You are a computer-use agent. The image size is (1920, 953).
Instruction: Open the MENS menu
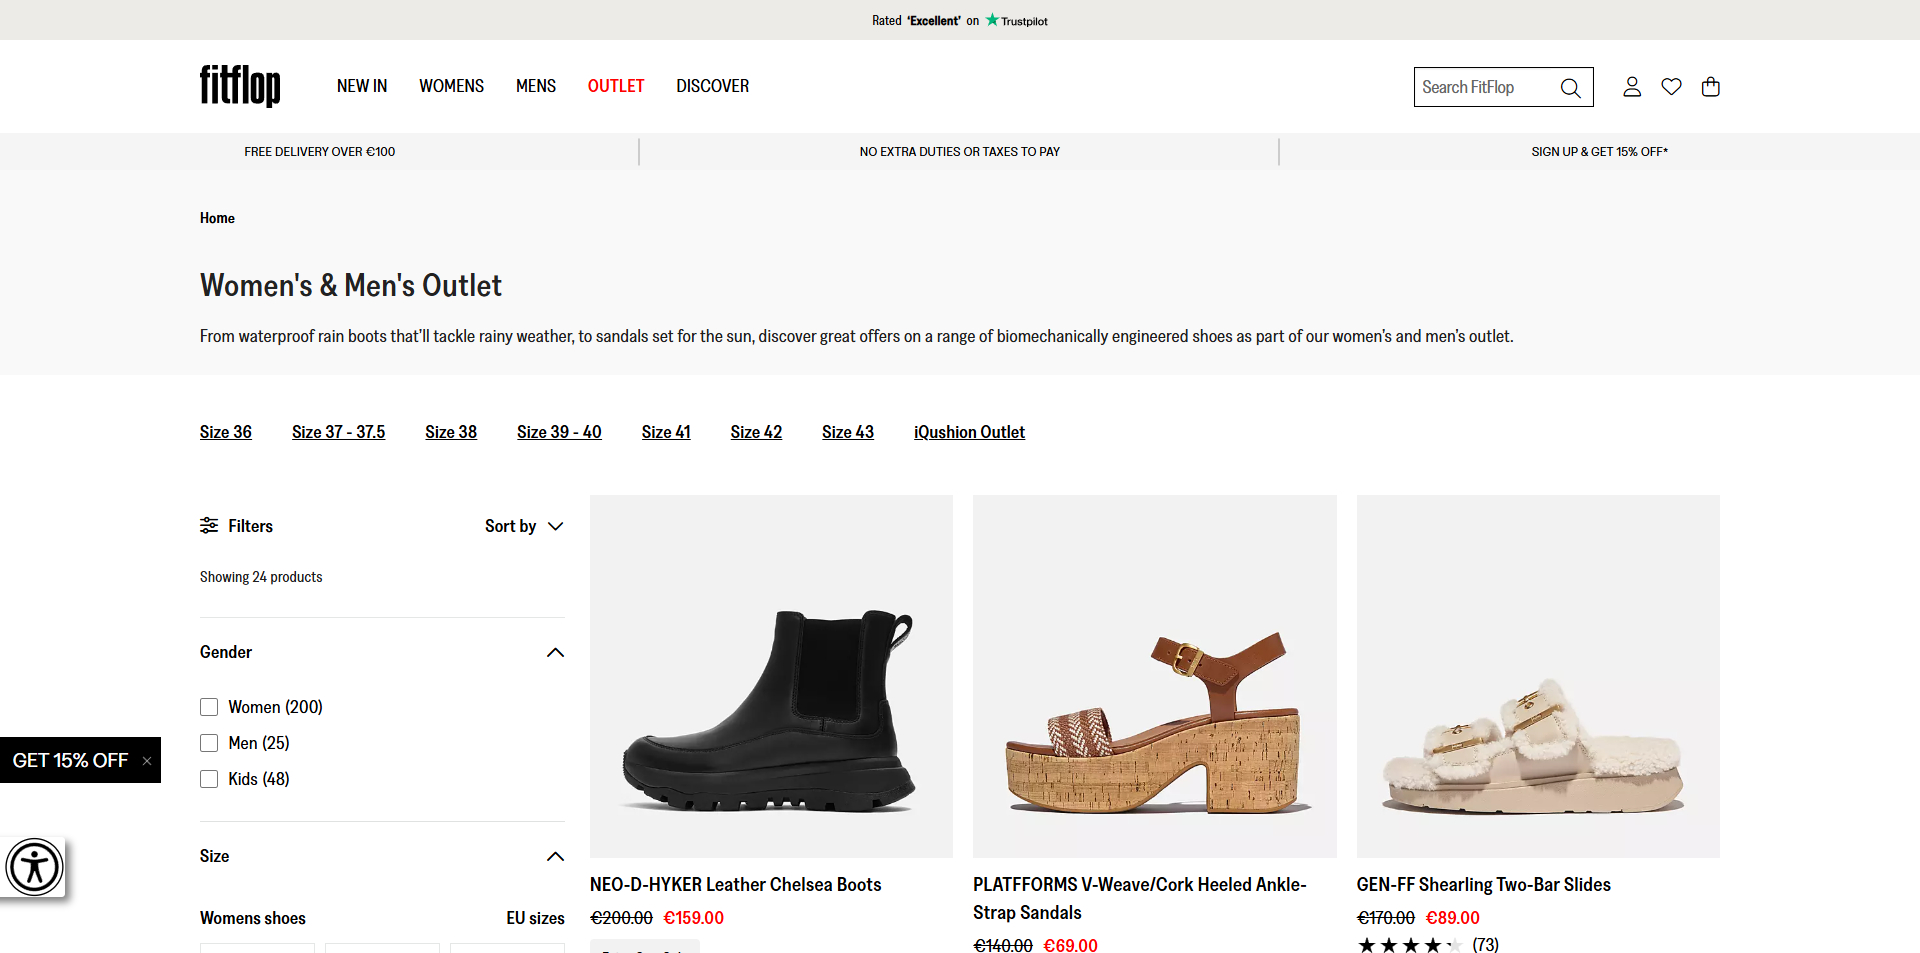(536, 86)
